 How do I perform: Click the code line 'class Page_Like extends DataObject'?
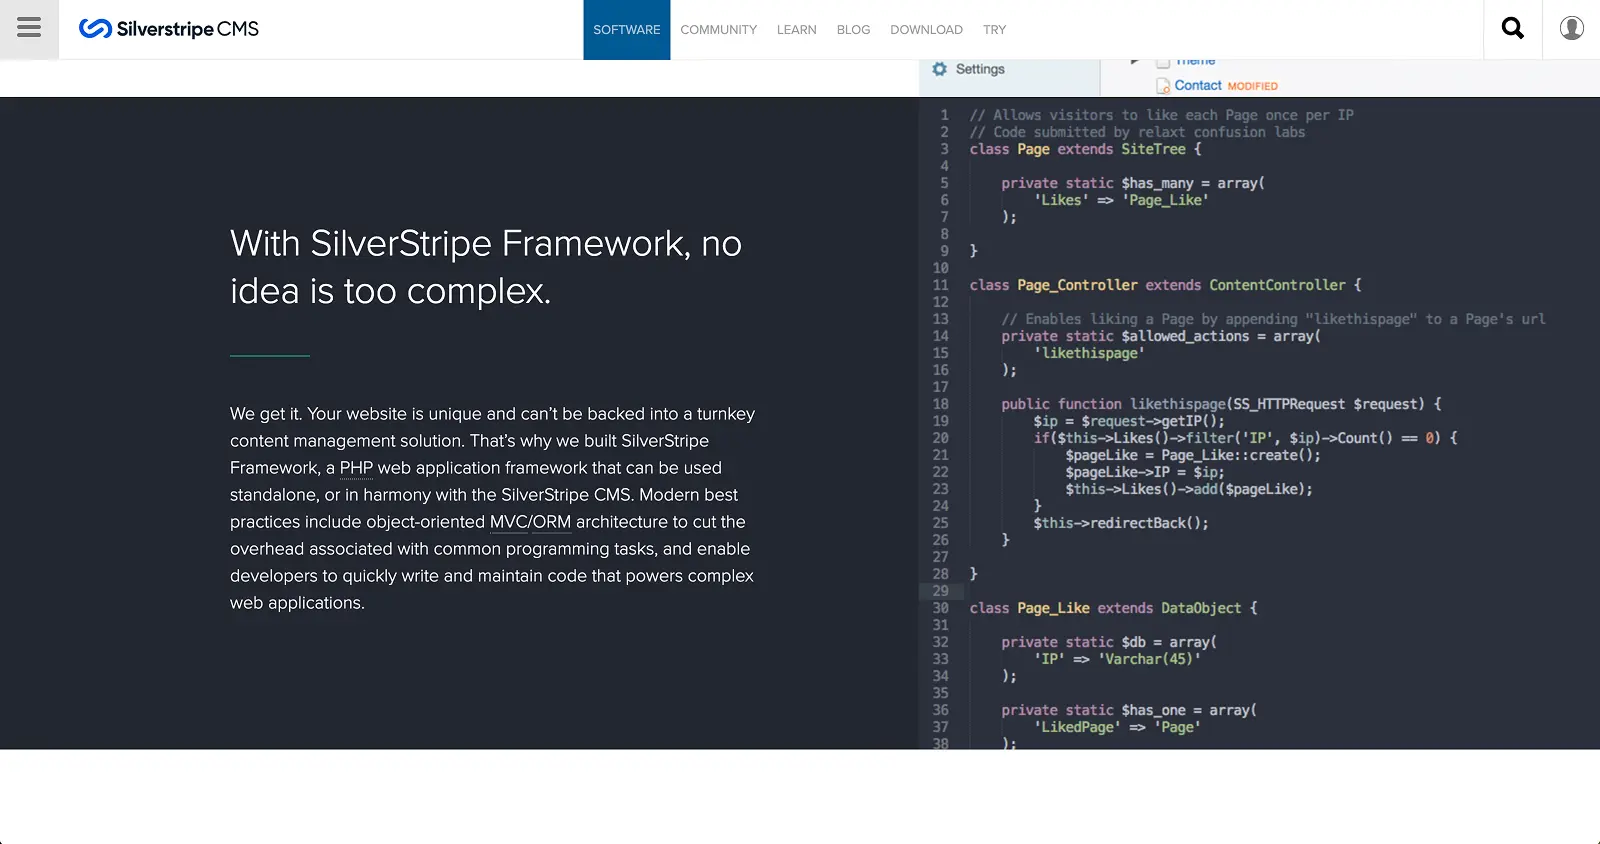pos(1113,608)
